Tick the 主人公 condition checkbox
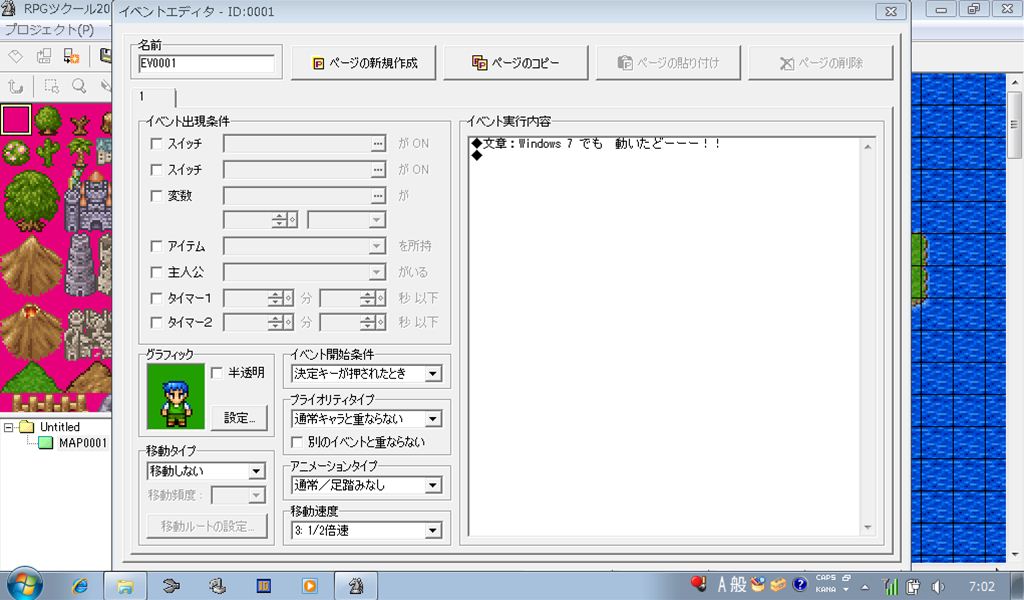Image resolution: width=1024 pixels, height=600 pixels. click(x=156, y=272)
